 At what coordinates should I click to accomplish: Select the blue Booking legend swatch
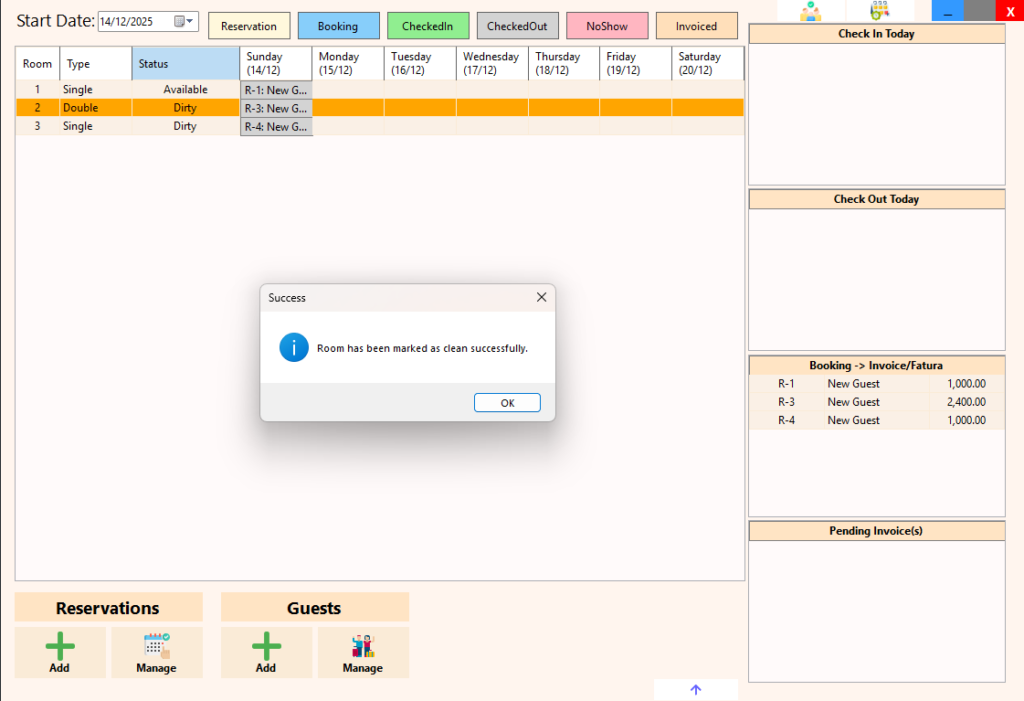pyautogui.click(x=338, y=26)
